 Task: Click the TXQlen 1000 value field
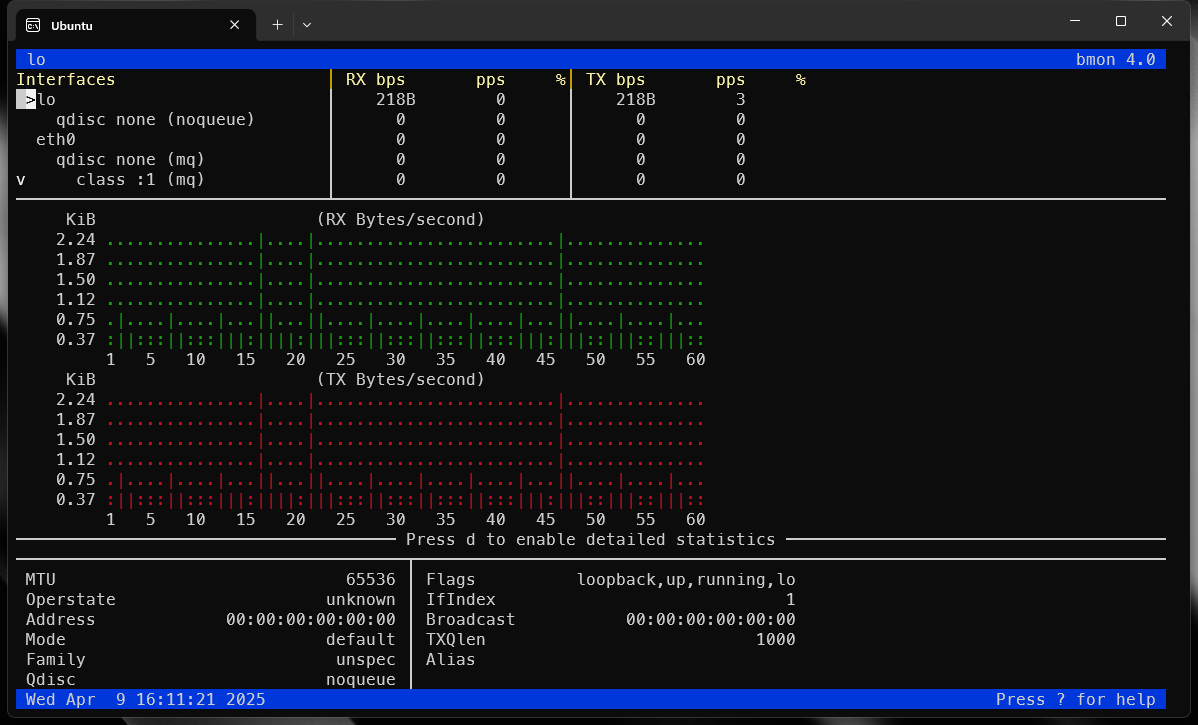click(776, 639)
